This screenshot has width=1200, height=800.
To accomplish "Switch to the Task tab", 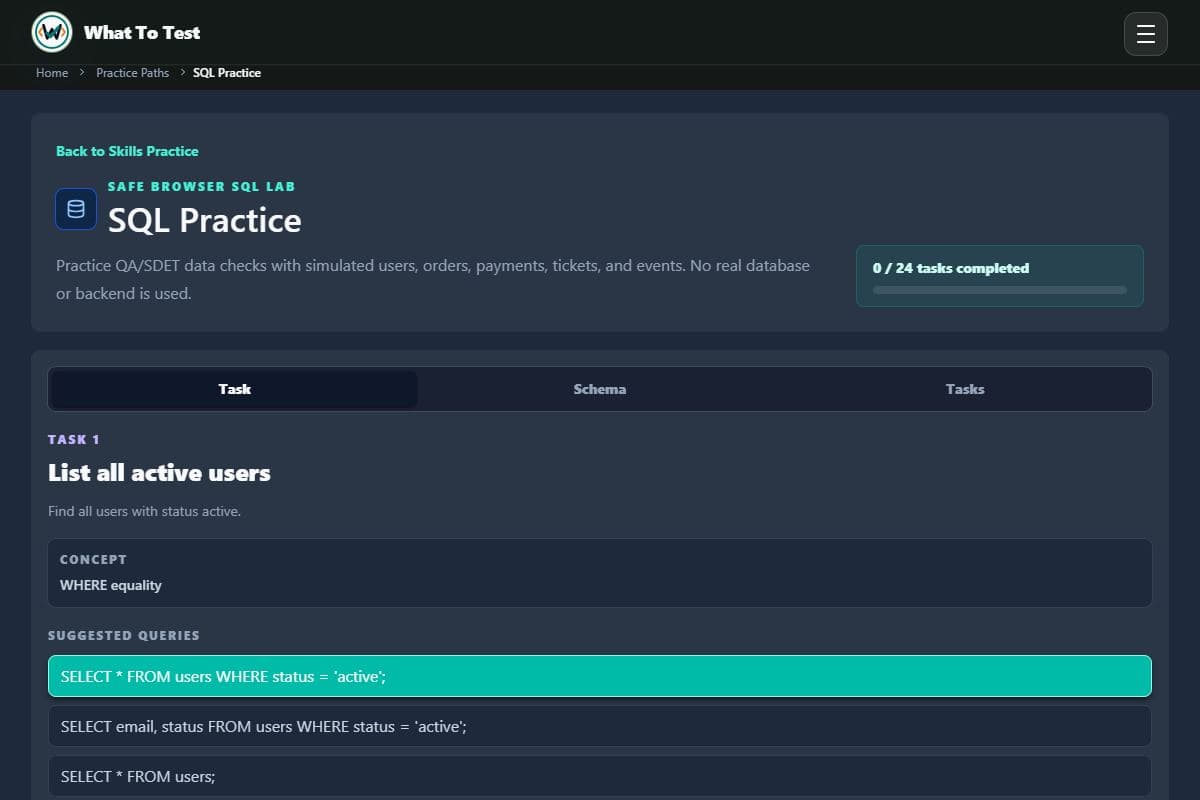I will point(235,389).
